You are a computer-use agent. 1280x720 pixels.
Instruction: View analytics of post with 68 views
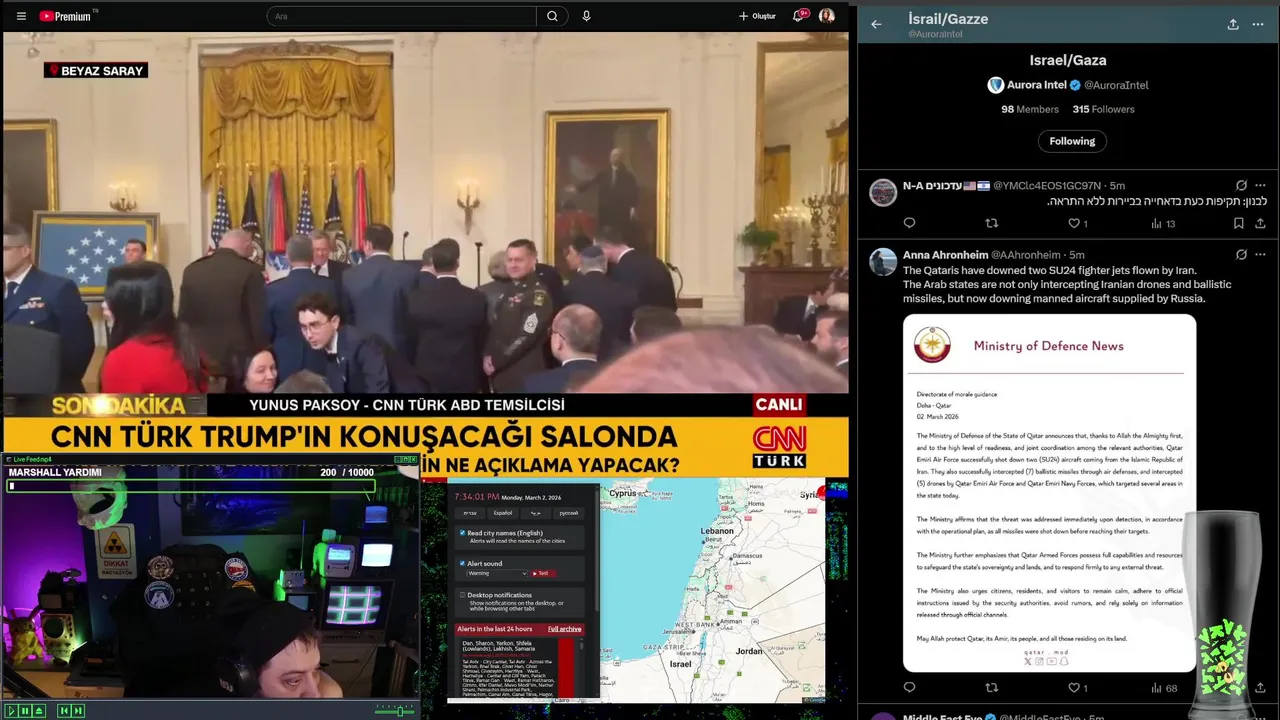click(1164, 687)
